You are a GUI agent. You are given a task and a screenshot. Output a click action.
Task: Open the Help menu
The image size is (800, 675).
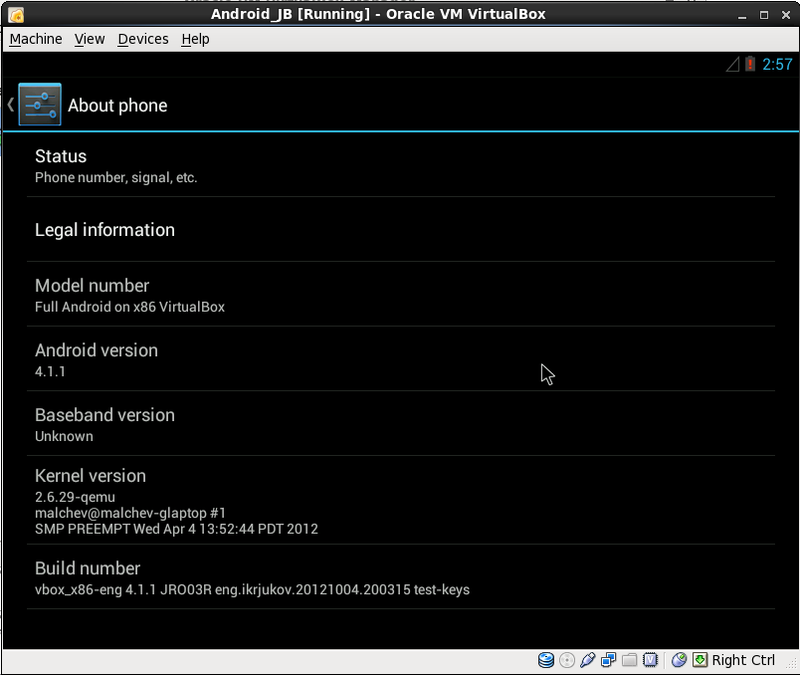(195, 39)
